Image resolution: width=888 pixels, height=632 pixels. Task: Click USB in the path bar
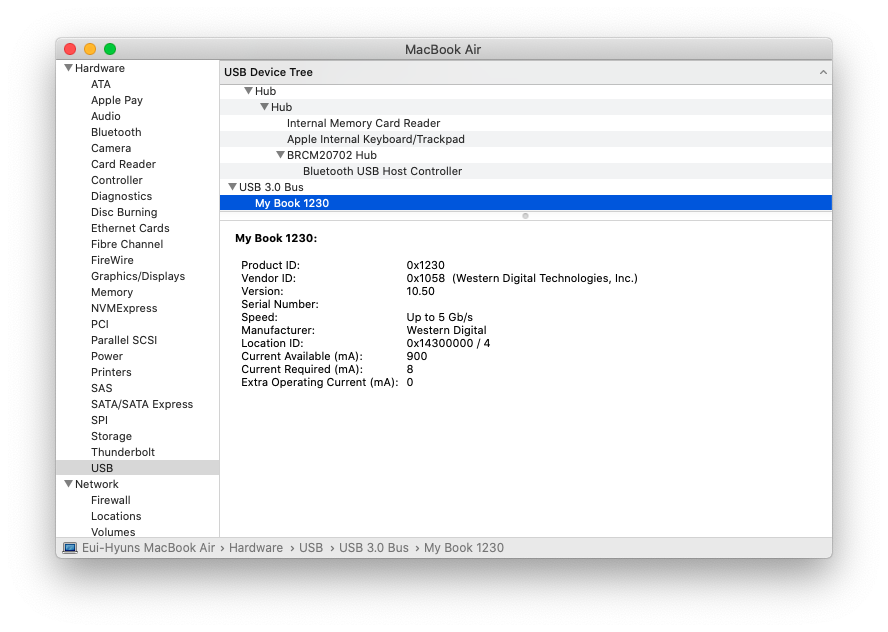(311, 548)
